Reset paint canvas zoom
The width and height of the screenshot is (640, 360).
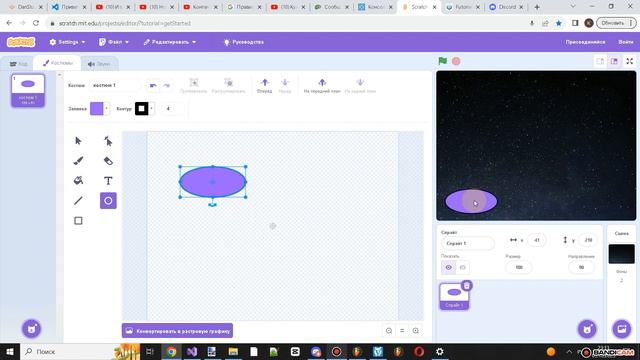(x=402, y=331)
